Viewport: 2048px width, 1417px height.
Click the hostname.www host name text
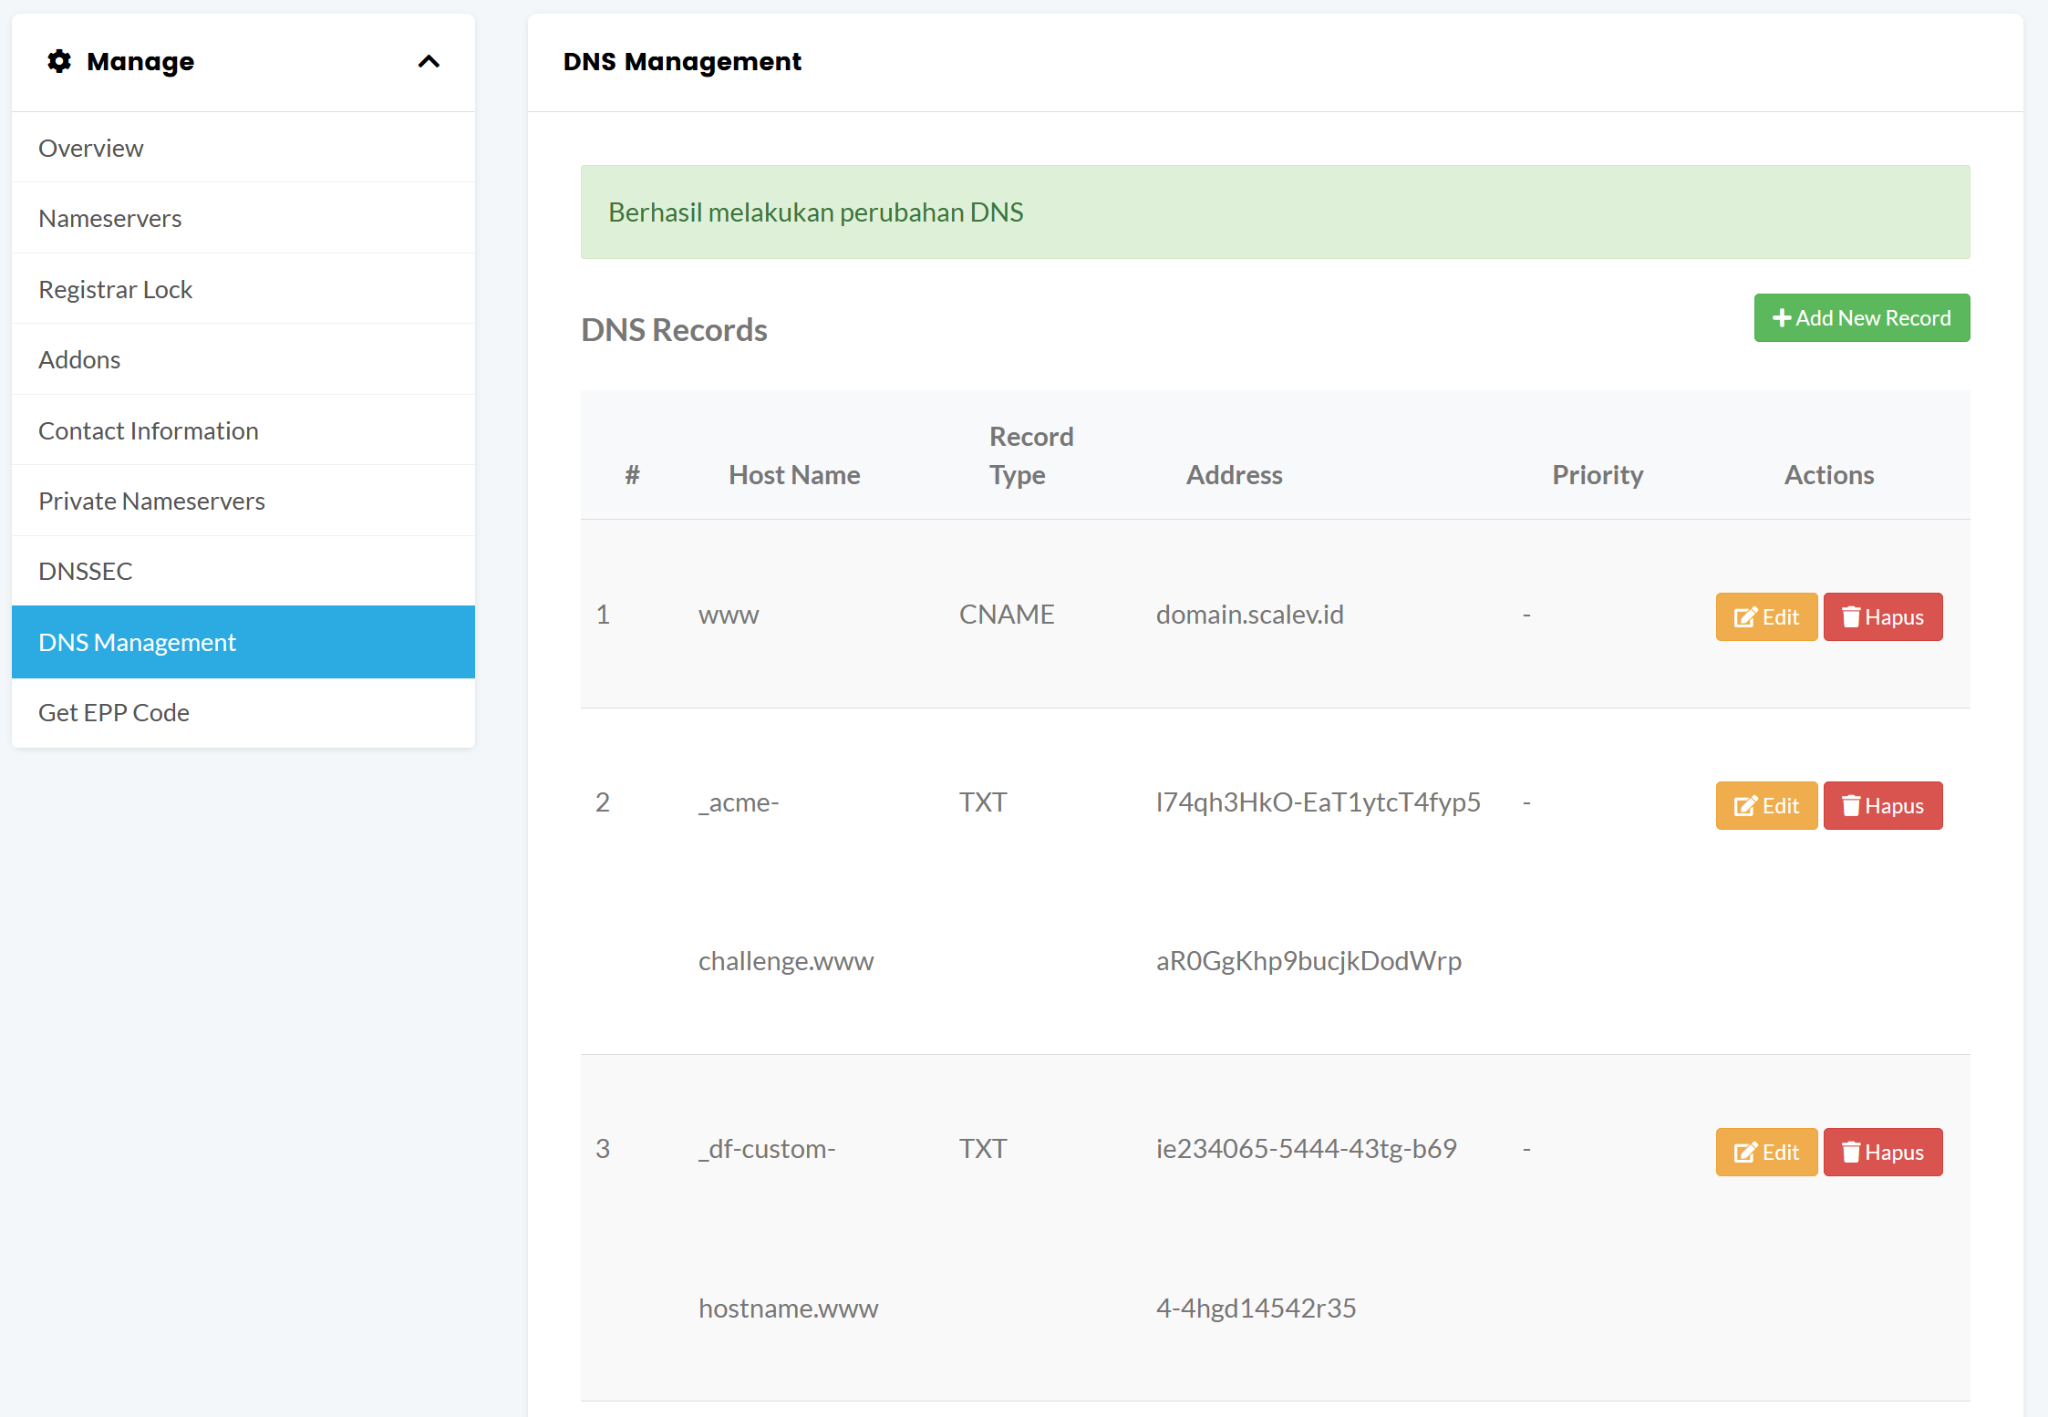pyautogui.click(x=788, y=1308)
